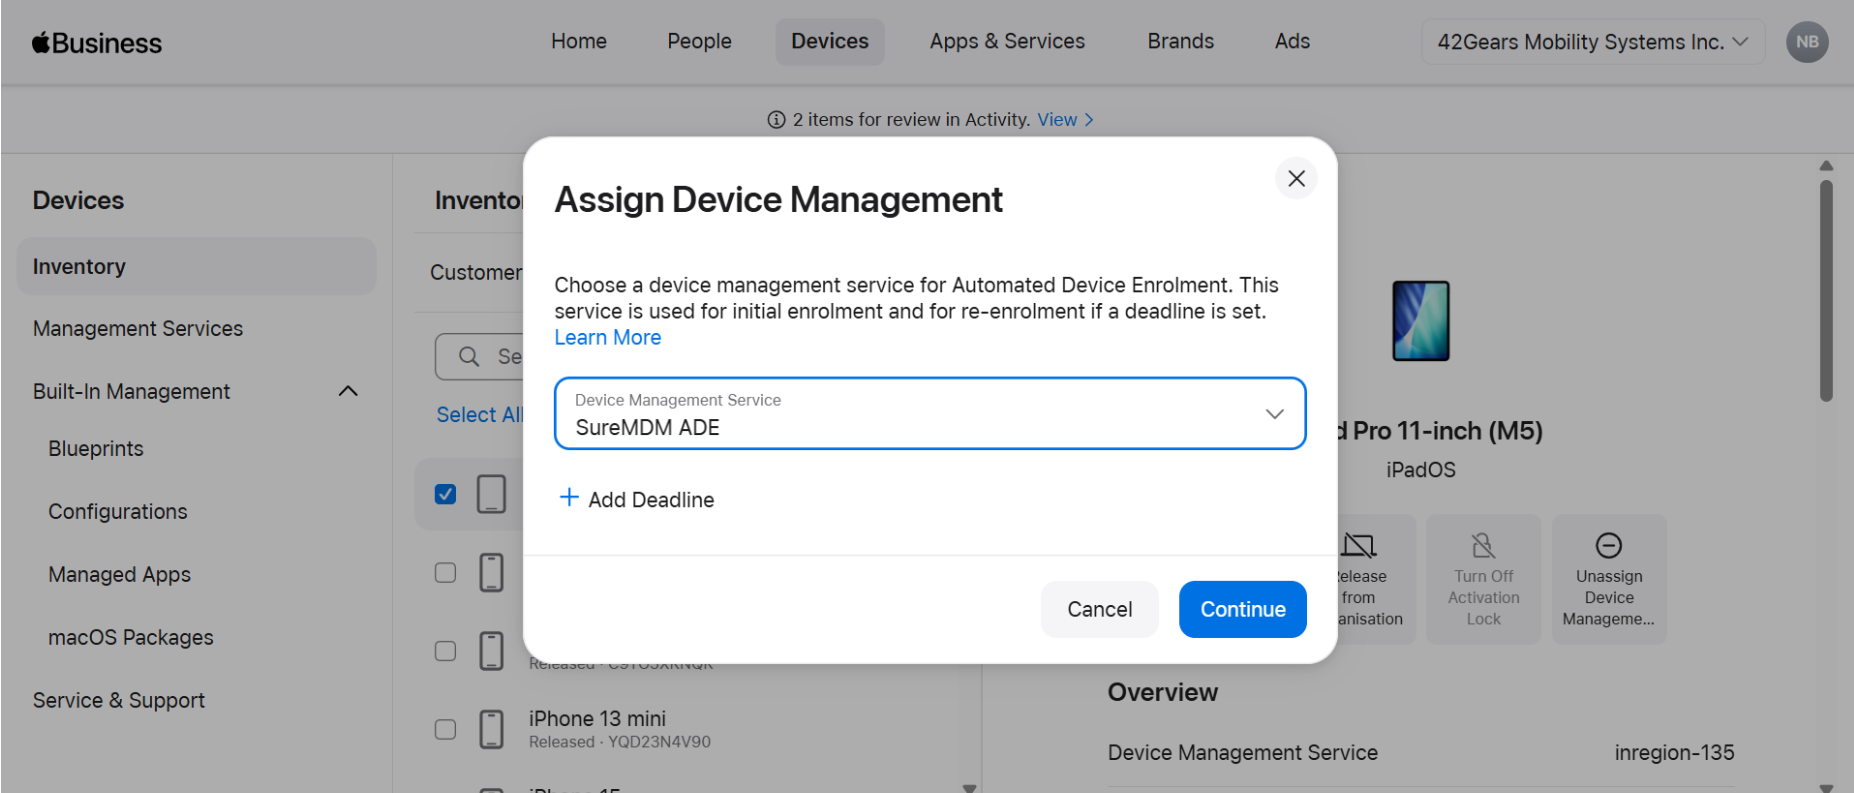Open the Brands tab

pyautogui.click(x=1181, y=41)
